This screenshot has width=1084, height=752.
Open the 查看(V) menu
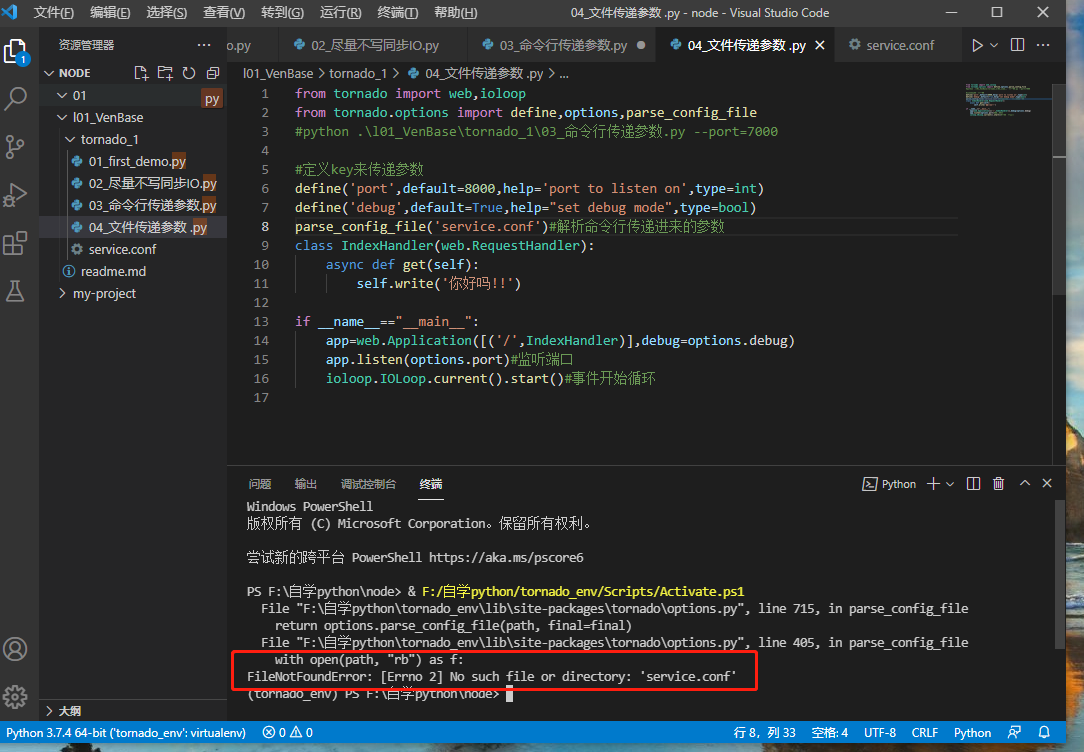[224, 12]
